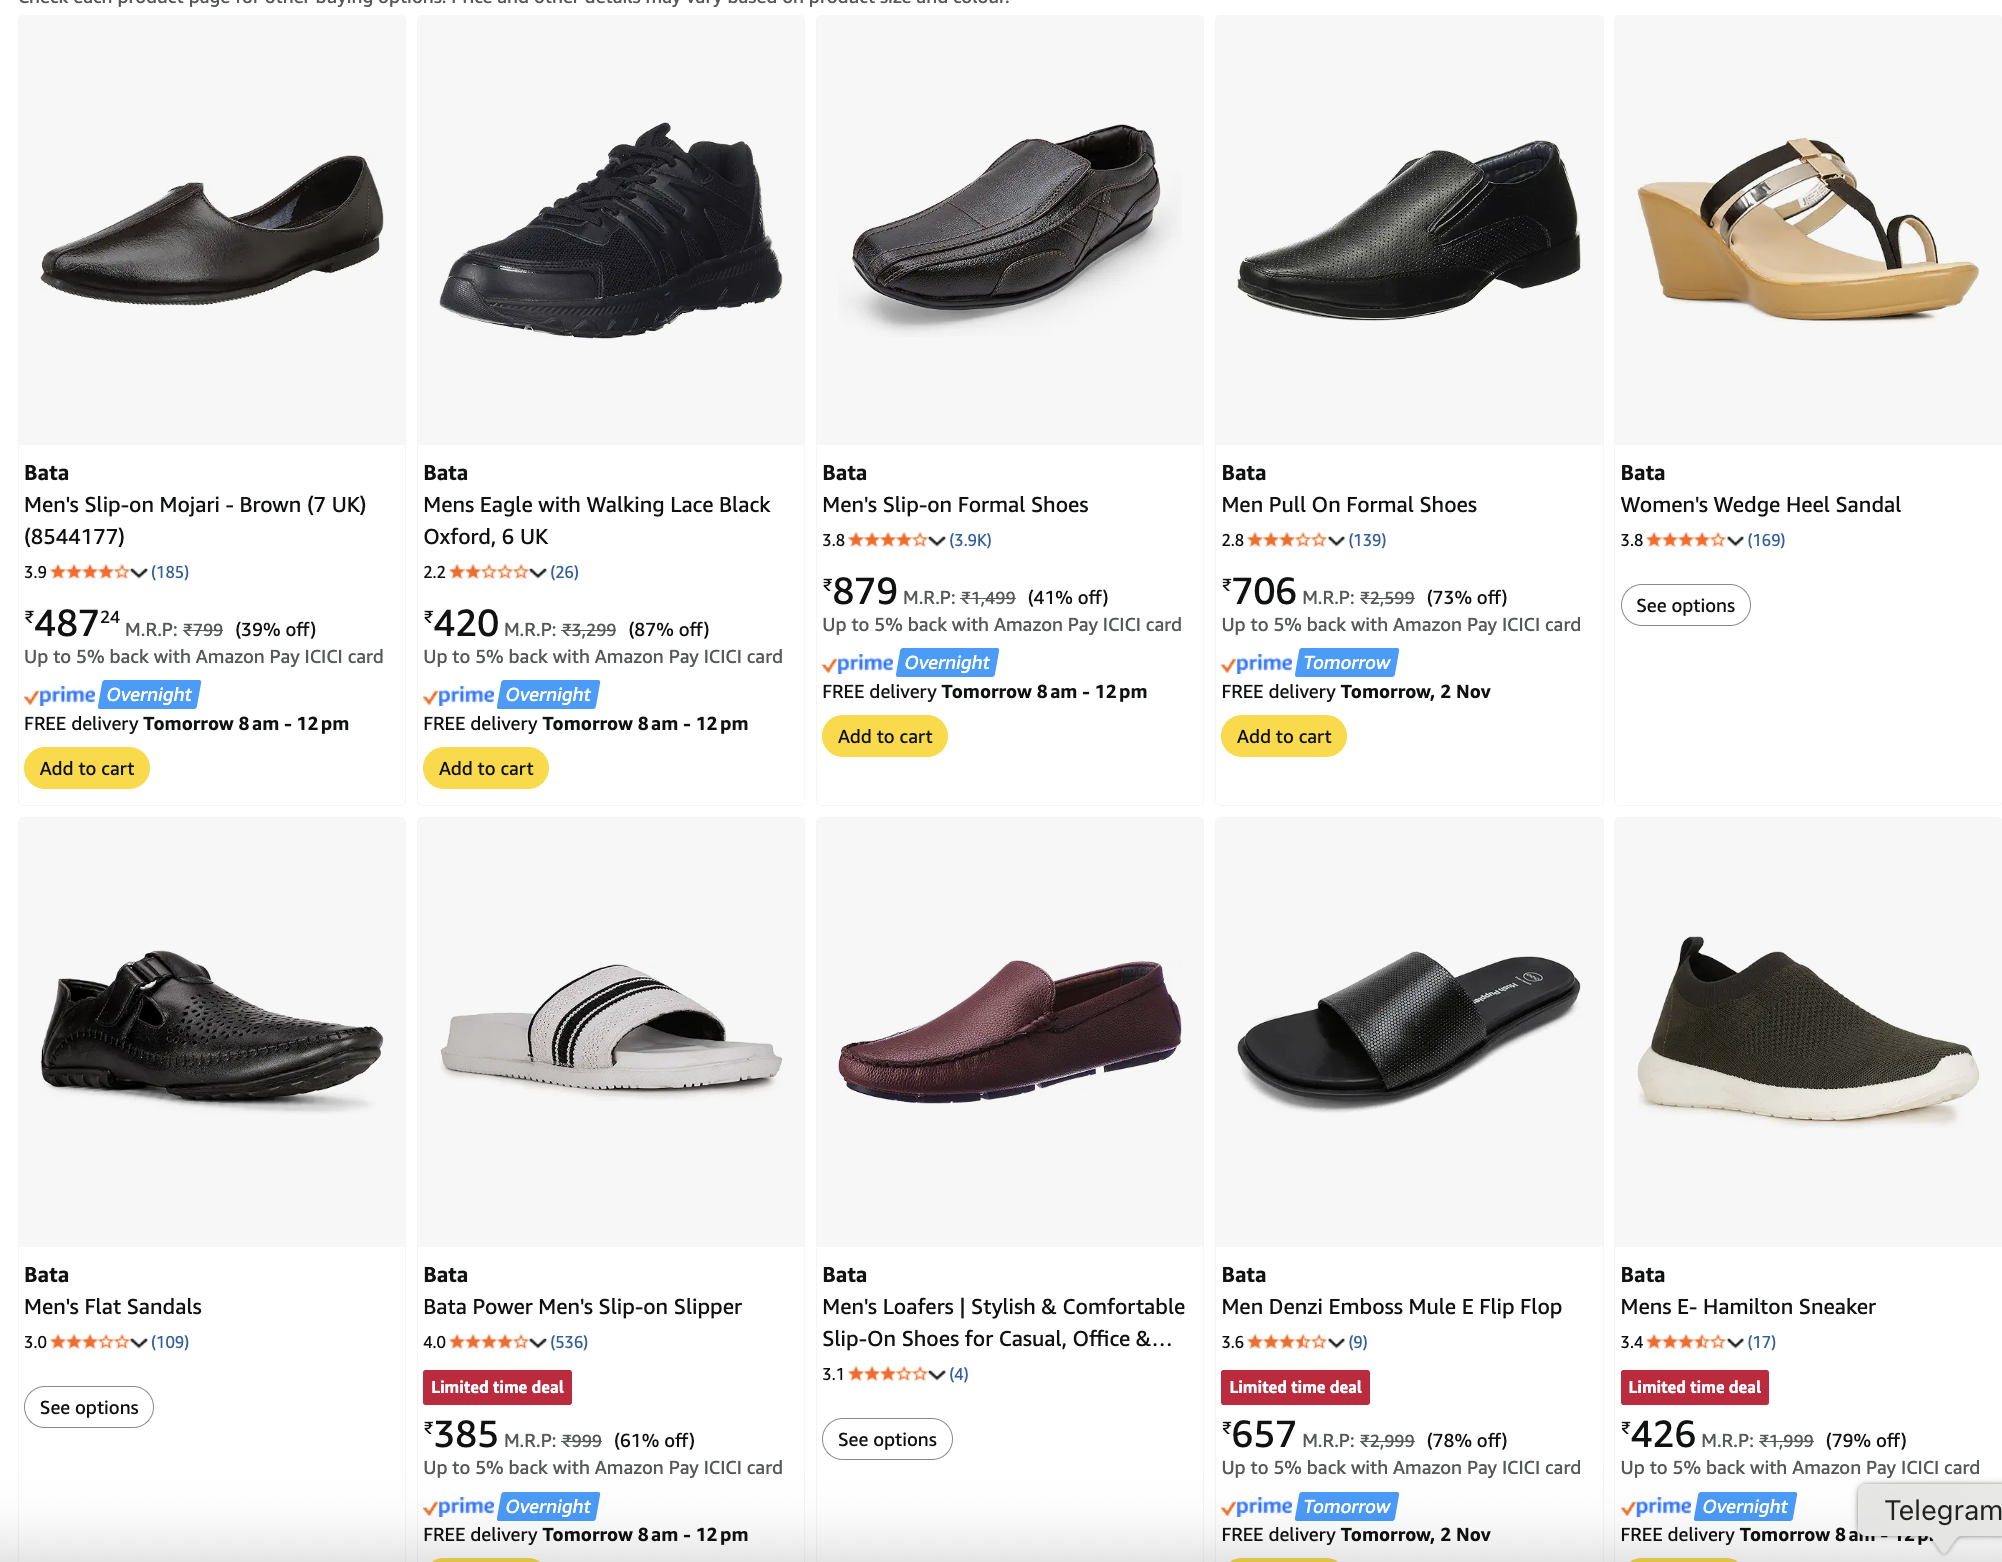2002x1562 pixels.
Task: See options for Women's Wedge Heel Sandal
Action: 1684,605
